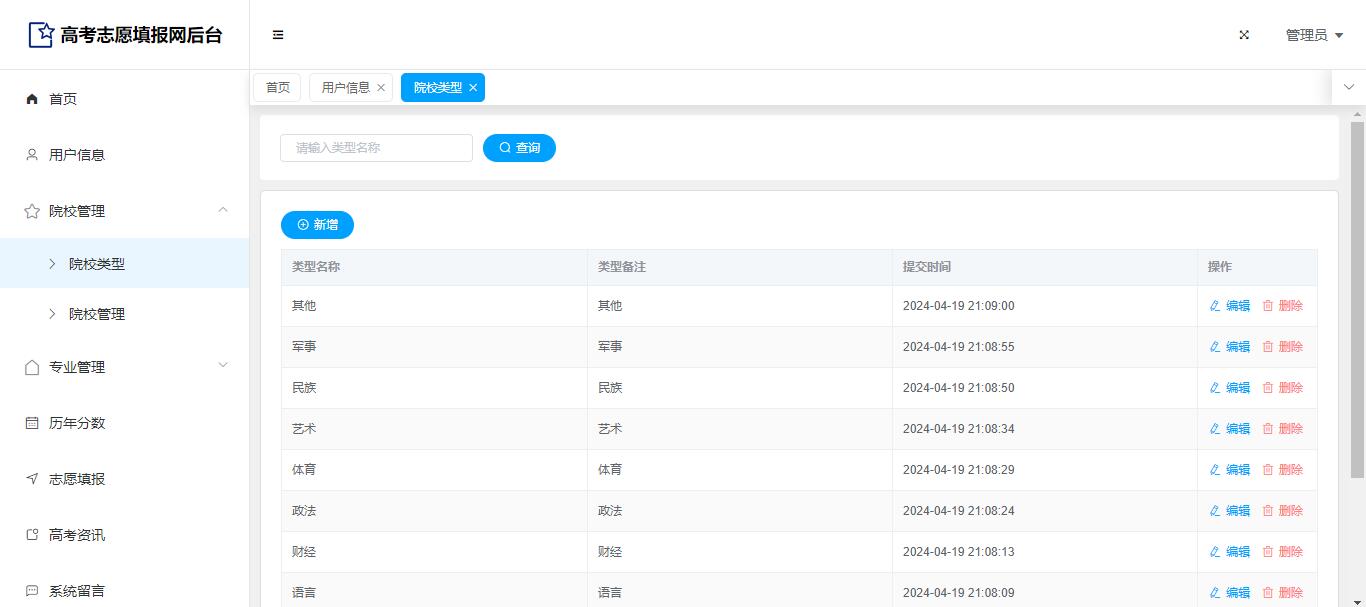Open the tabs options dropdown chevron
The image size is (1366, 607).
(1348, 87)
